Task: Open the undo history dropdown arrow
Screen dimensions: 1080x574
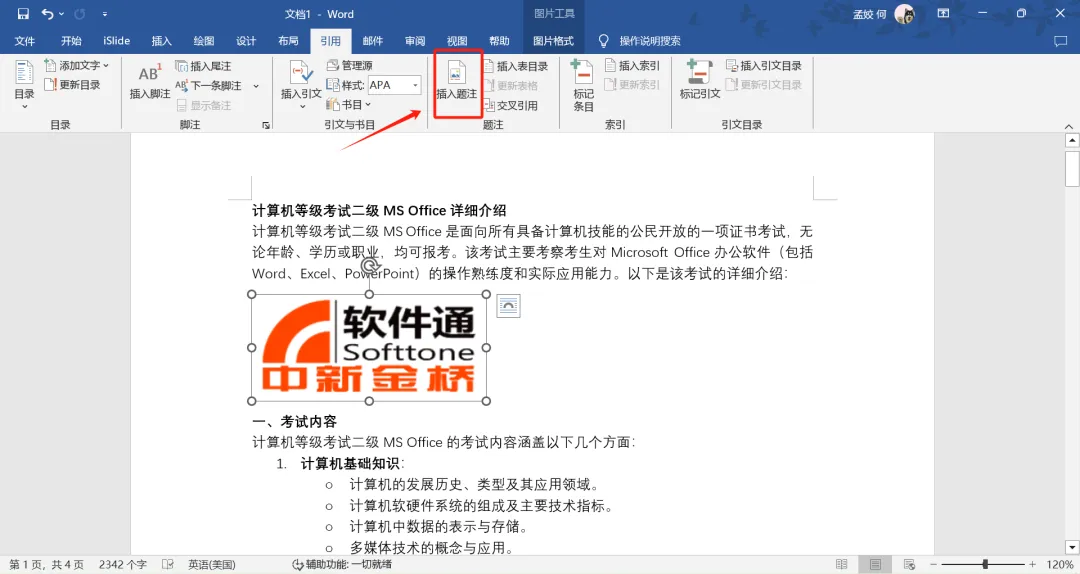Action: (x=61, y=14)
